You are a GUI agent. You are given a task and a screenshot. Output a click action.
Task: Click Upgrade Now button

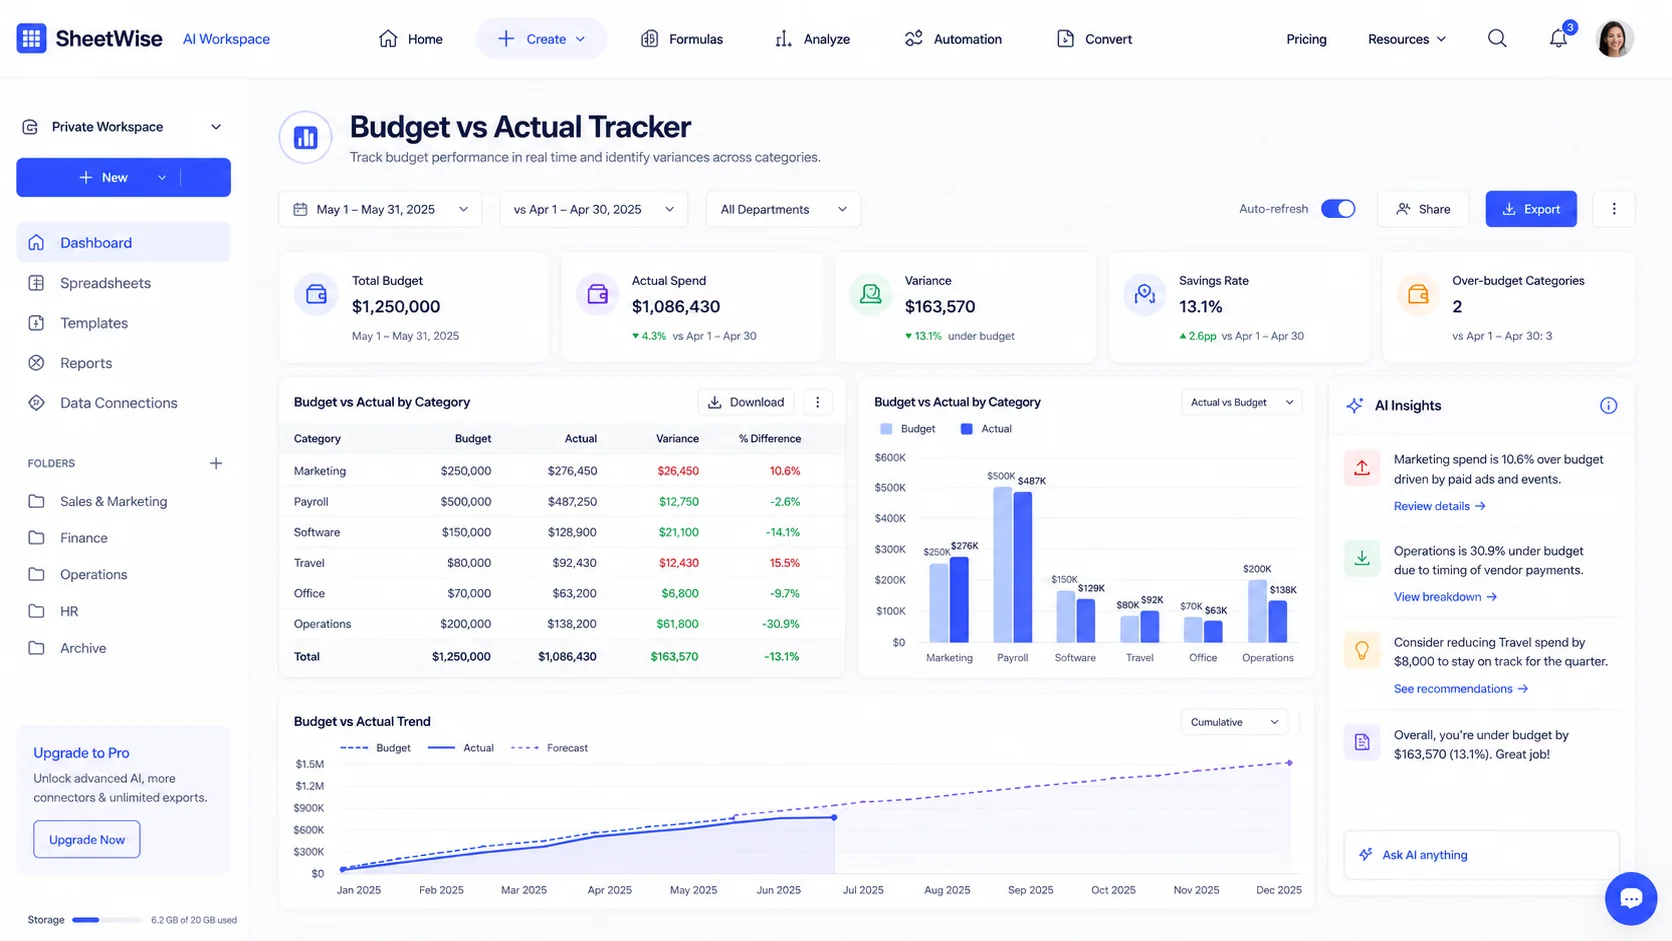(x=87, y=839)
